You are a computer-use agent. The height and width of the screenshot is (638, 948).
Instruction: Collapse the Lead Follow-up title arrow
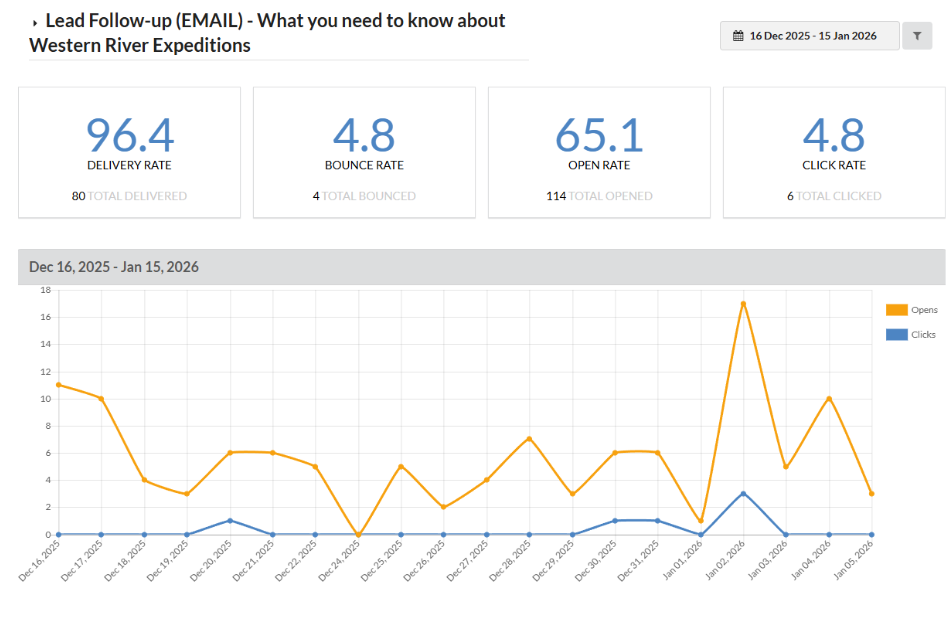coord(35,23)
